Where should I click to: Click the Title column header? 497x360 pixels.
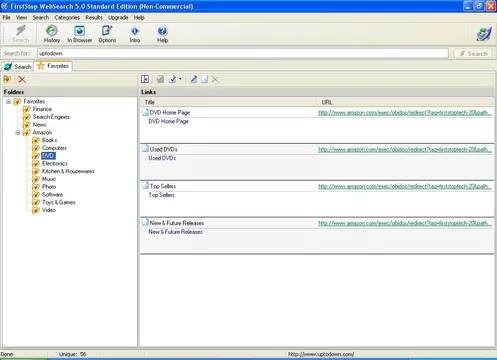click(x=228, y=102)
